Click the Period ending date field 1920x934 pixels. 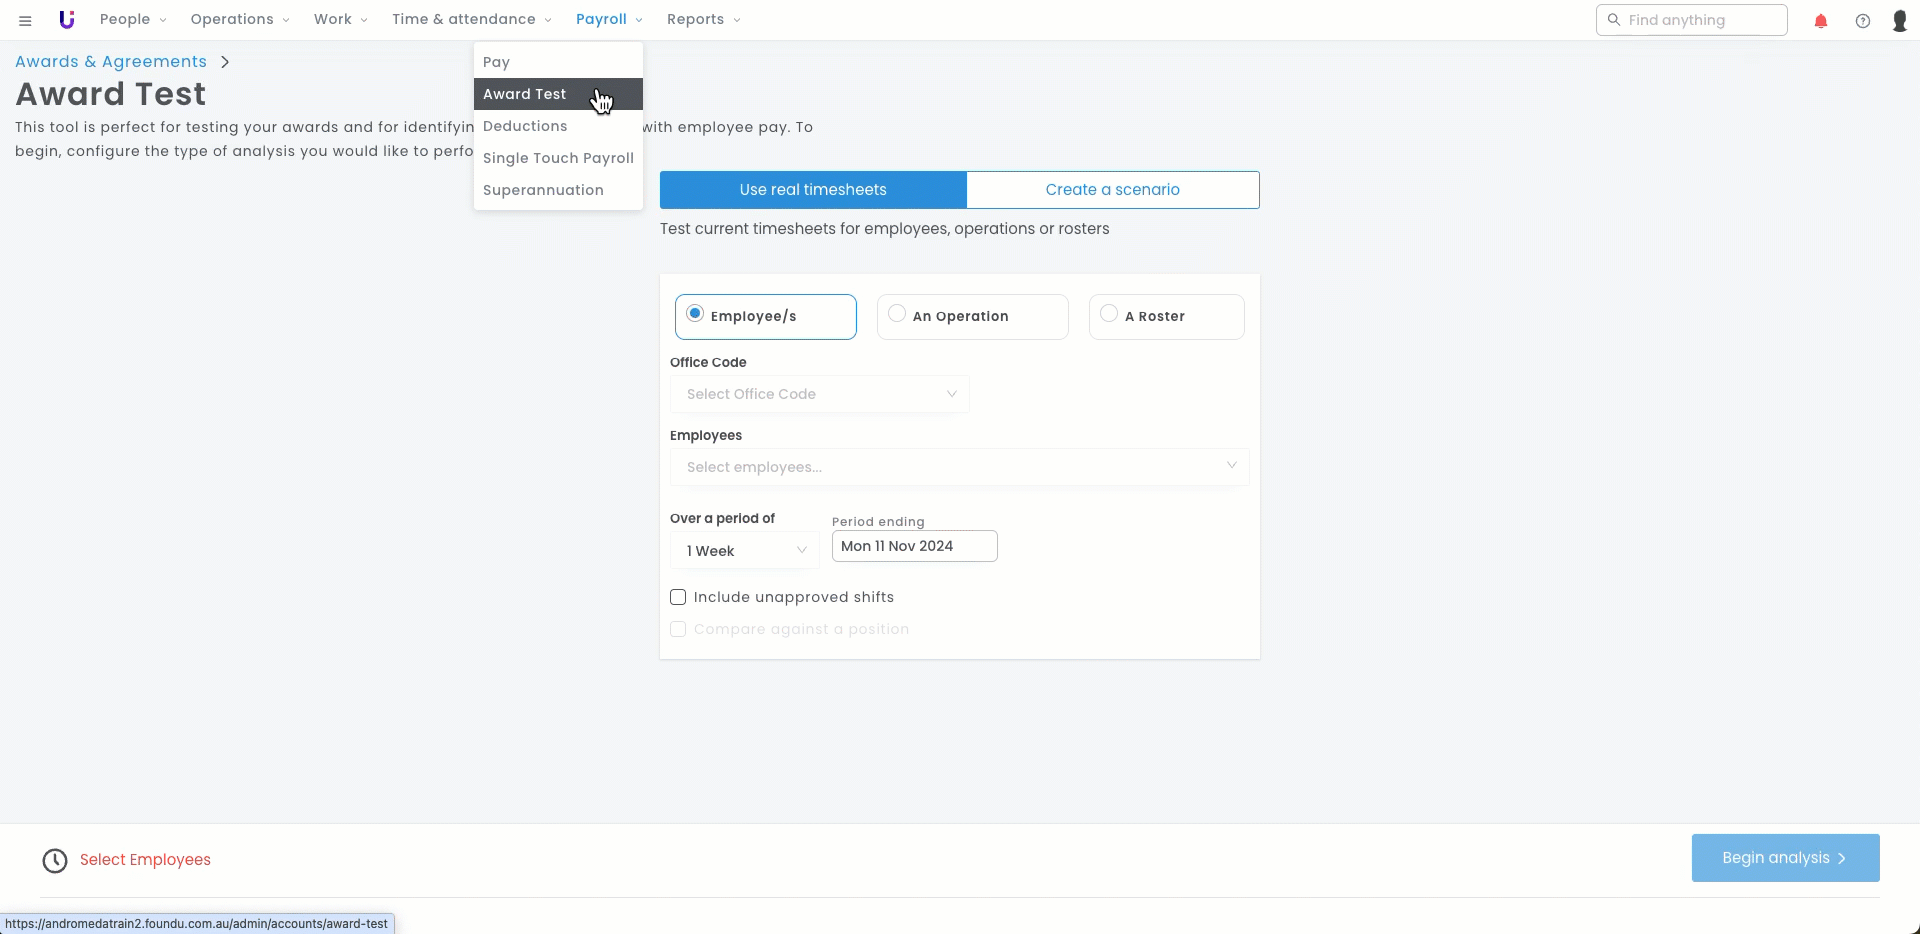(x=914, y=546)
